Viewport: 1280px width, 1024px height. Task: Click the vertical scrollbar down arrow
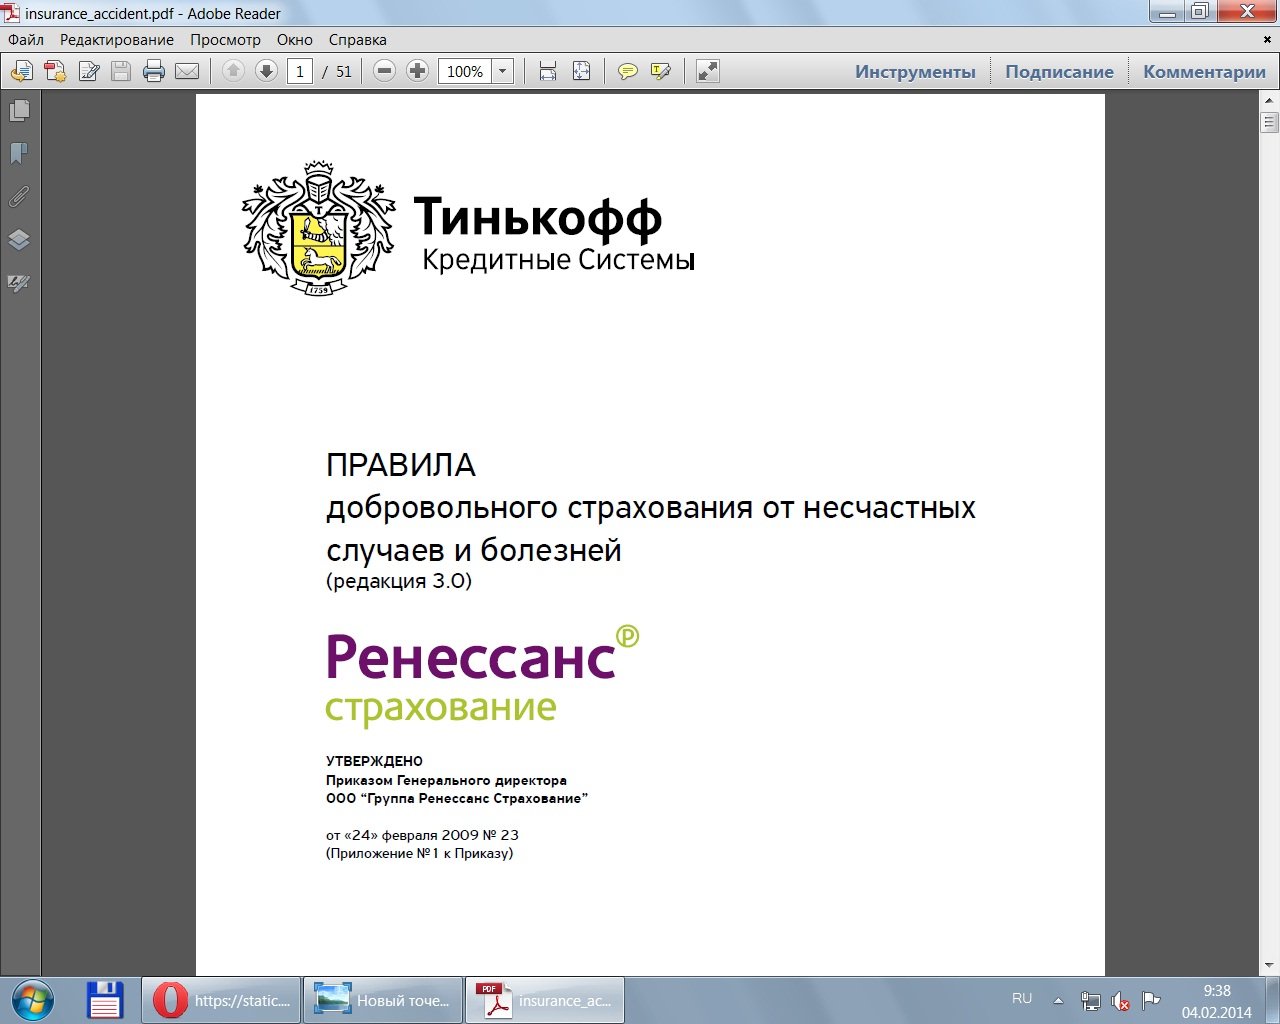(x=1270, y=966)
